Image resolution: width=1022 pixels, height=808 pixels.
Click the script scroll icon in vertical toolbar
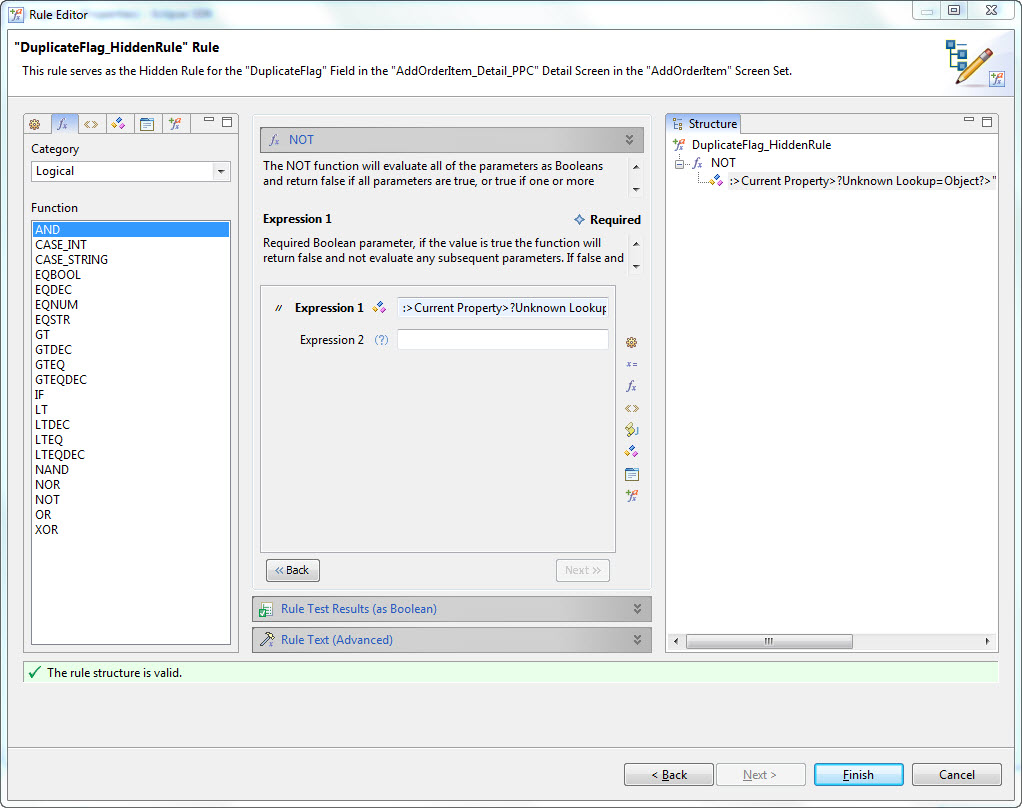(631, 430)
